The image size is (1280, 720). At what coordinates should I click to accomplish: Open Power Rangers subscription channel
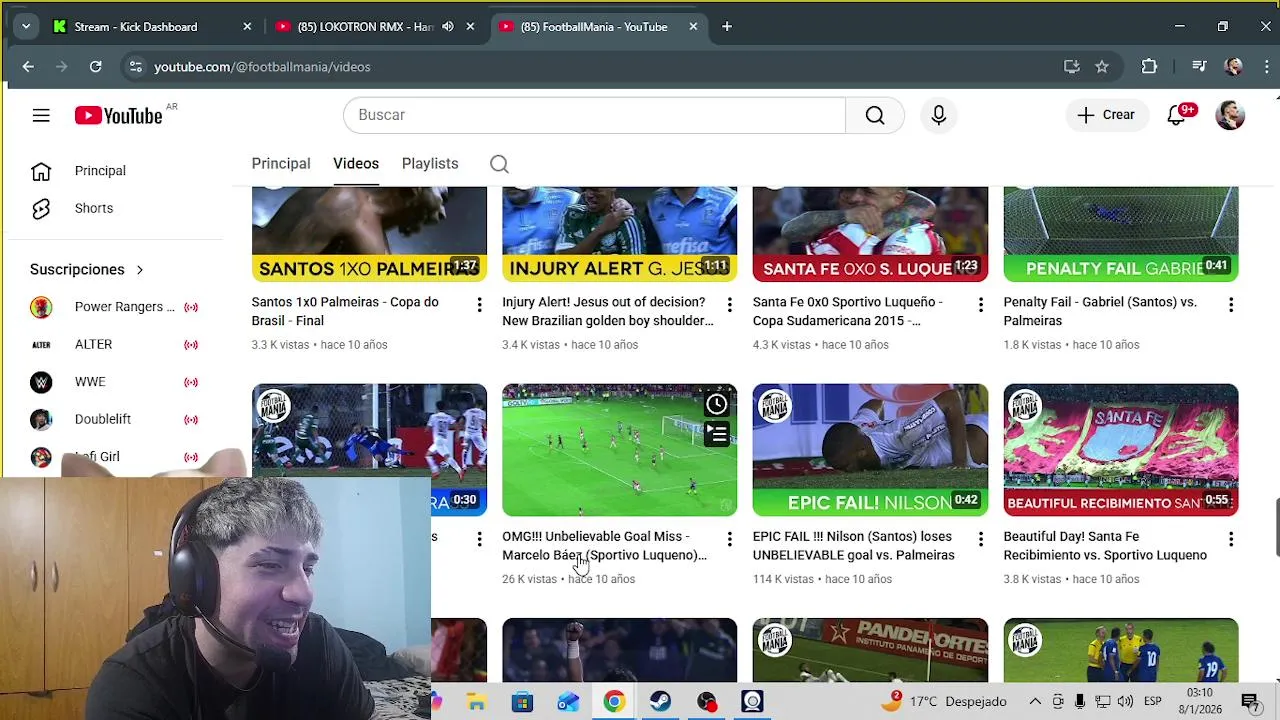(115, 307)
